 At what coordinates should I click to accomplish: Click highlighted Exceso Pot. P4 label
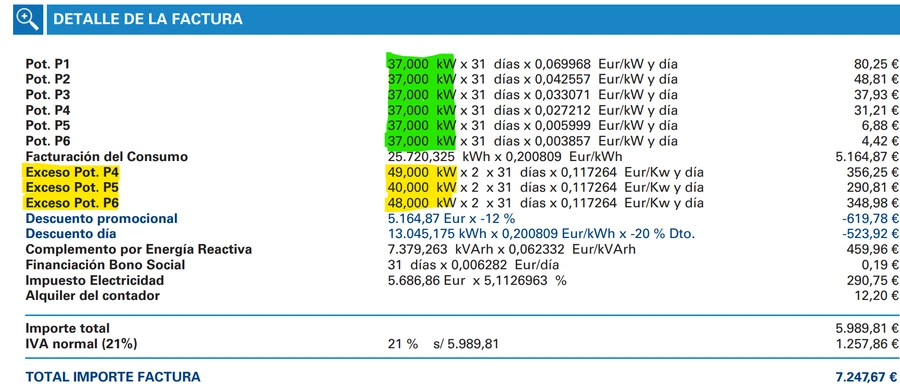point(72,172)
